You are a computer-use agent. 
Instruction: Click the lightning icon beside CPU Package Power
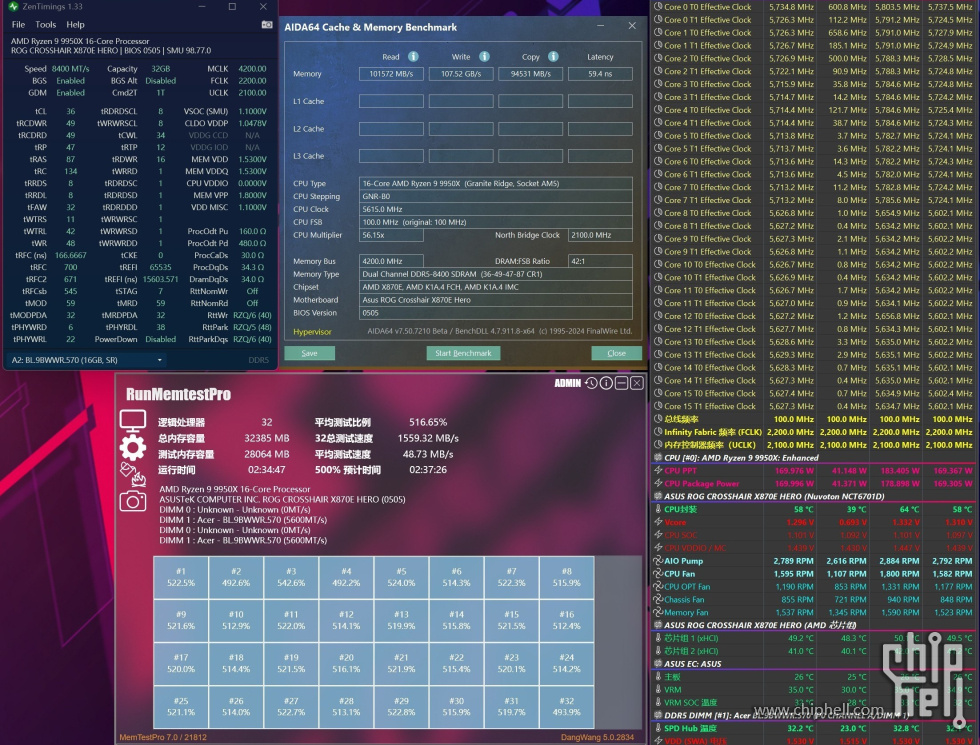(658, 483)
